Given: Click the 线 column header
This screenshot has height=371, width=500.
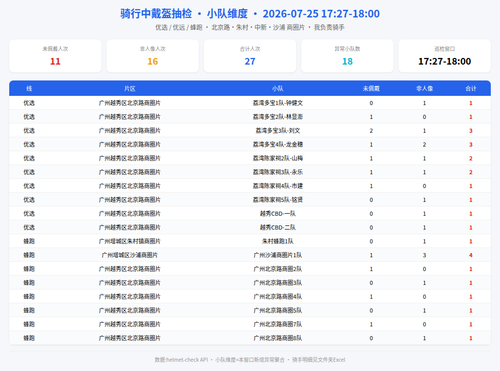Looking at the screenshot, I should 29,89.
